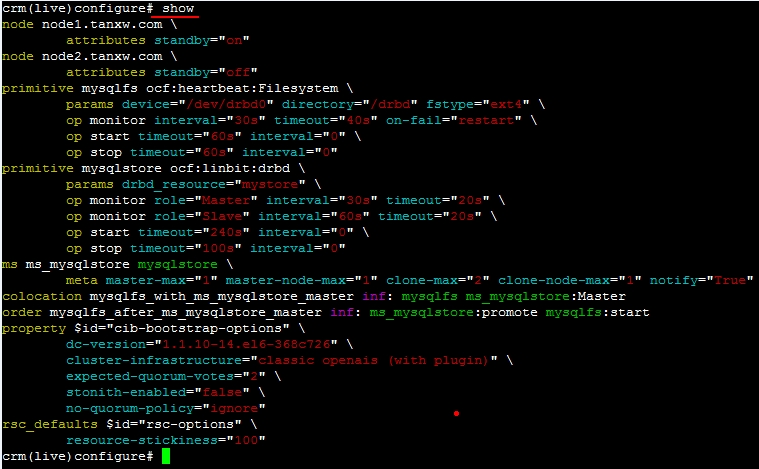Image resolution: width=759 pixels, height=469 pixels.
Task: Click the stonith-enabled="false" property
Action: click(x=158, y=392)
